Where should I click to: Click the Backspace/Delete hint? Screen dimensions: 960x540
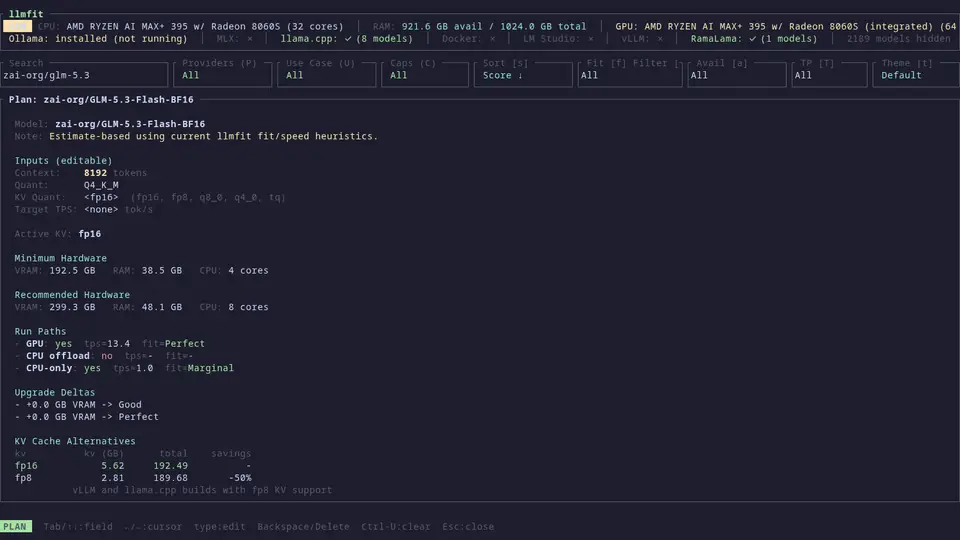click(303, 527)
